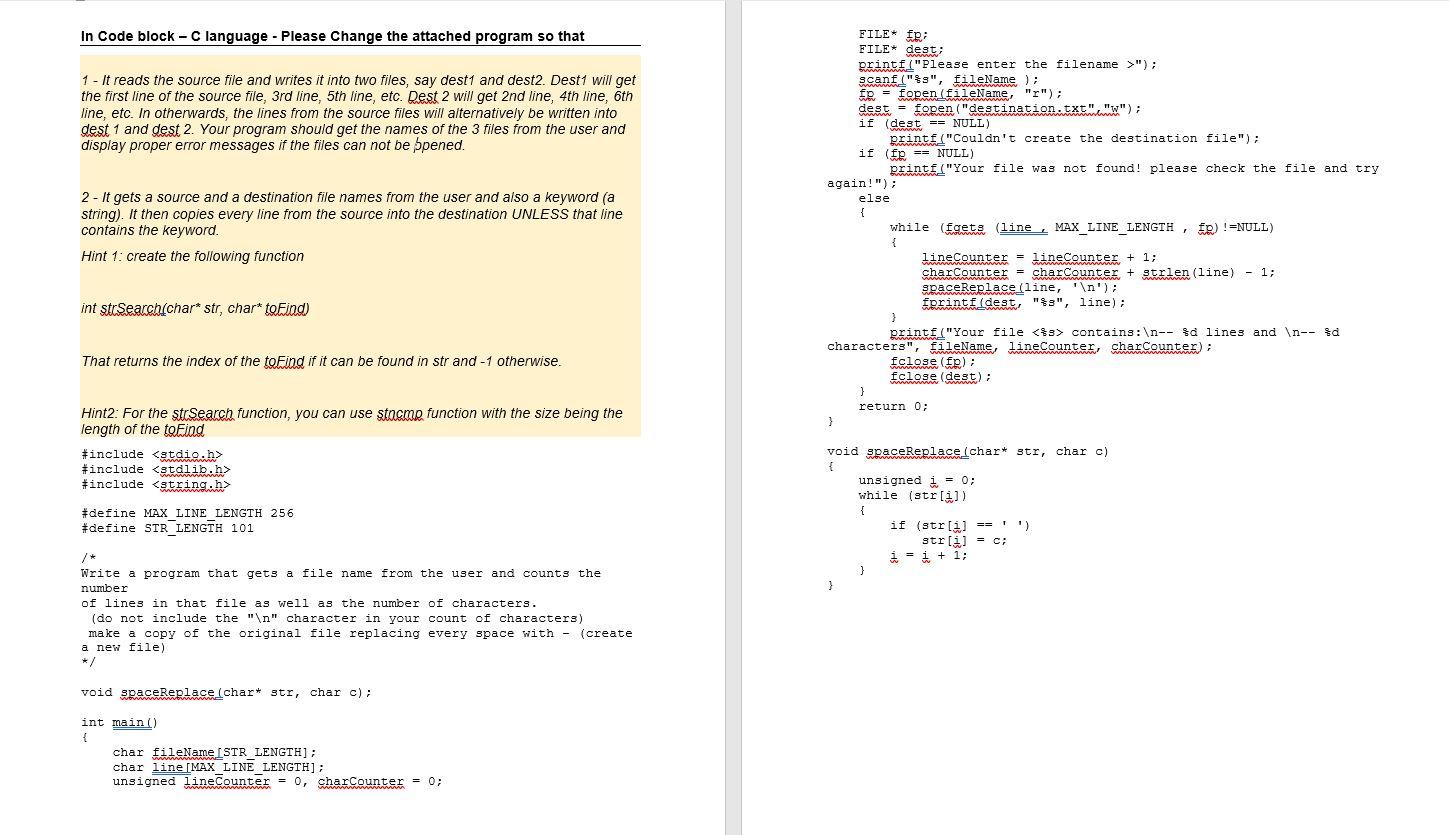Click the '#include <stdio.h>' line
1449x835 pixels.
pyautogui.click(x=152, y=454)
